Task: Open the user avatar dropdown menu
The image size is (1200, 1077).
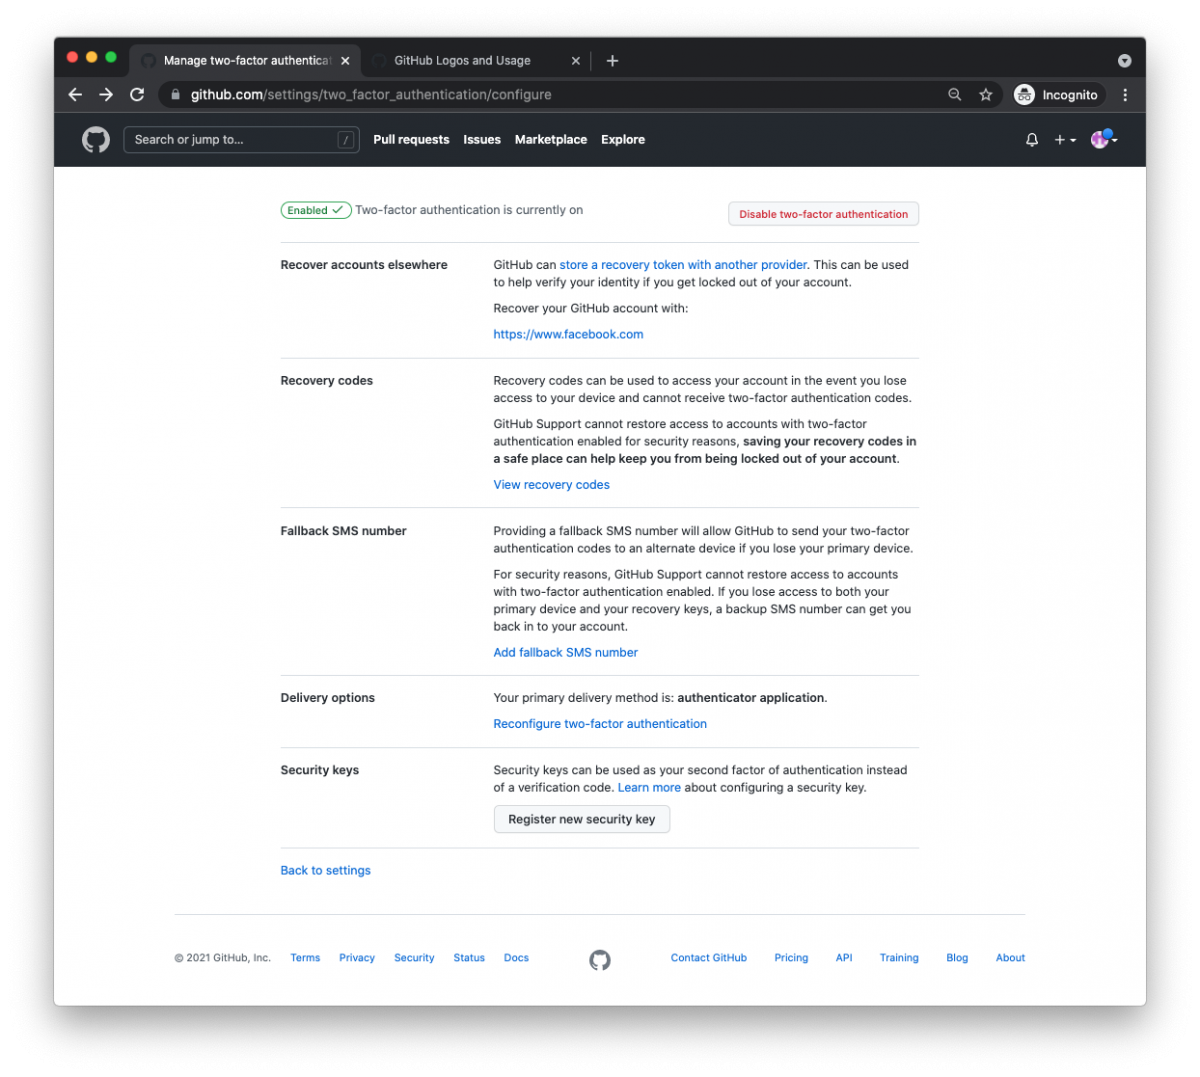Action: pyautogui.click(x=1104, y=139)
